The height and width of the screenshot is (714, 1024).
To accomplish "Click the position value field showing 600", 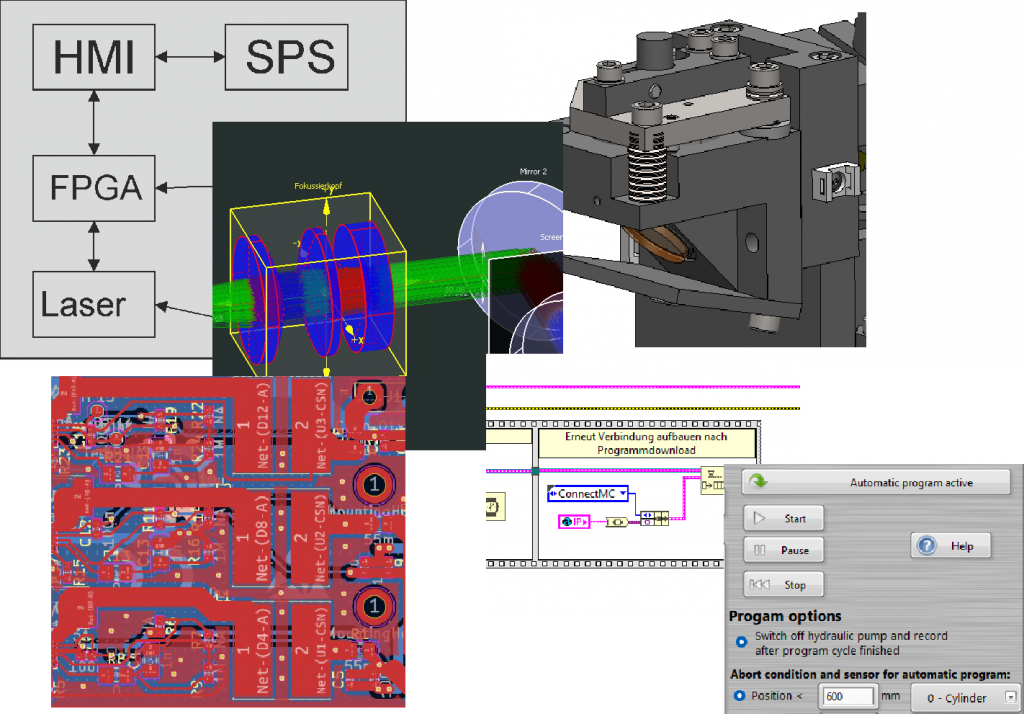I will click(847, 697).
